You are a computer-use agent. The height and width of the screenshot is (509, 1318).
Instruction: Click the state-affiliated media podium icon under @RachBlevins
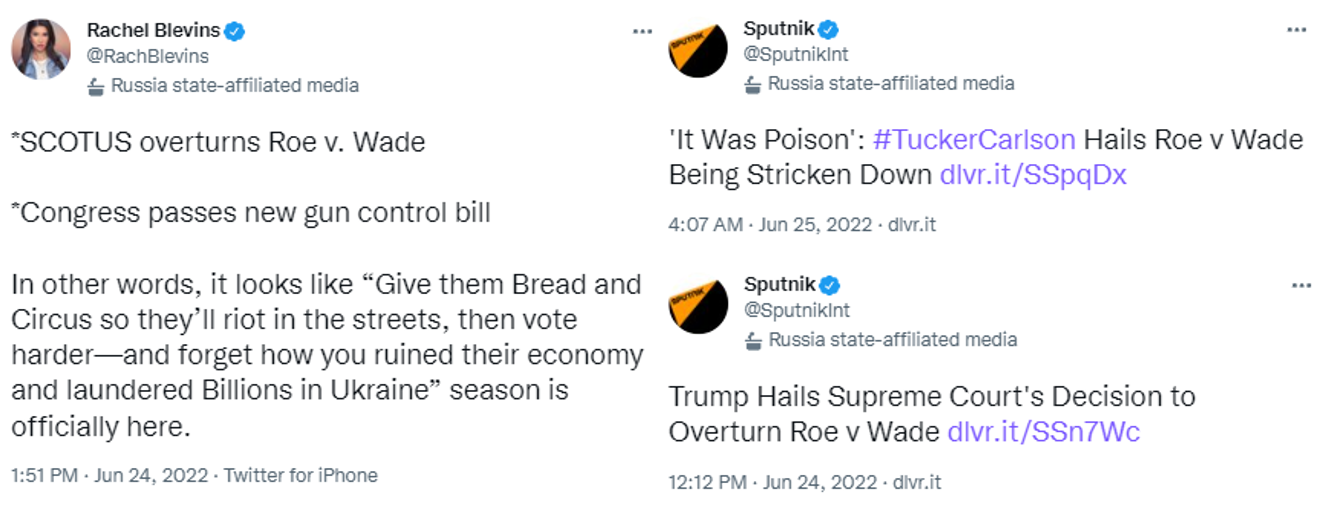[96, 86]
